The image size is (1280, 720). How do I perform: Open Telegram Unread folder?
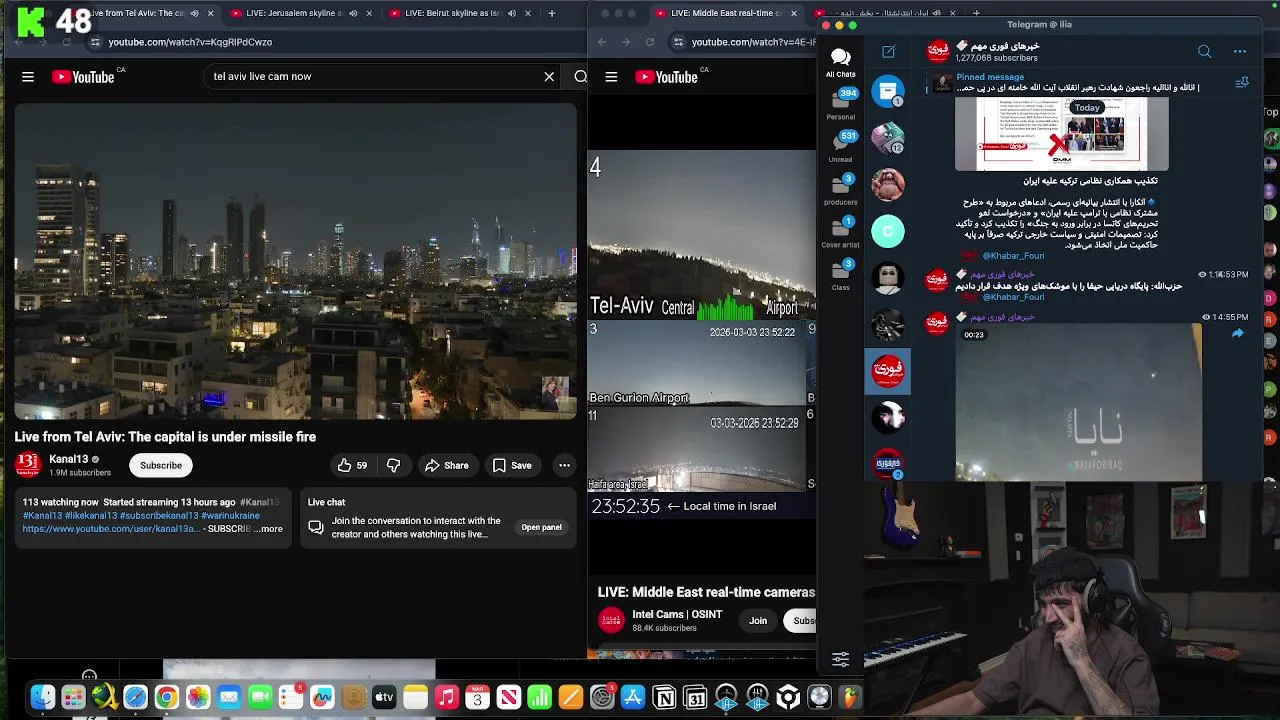point(841,147)
